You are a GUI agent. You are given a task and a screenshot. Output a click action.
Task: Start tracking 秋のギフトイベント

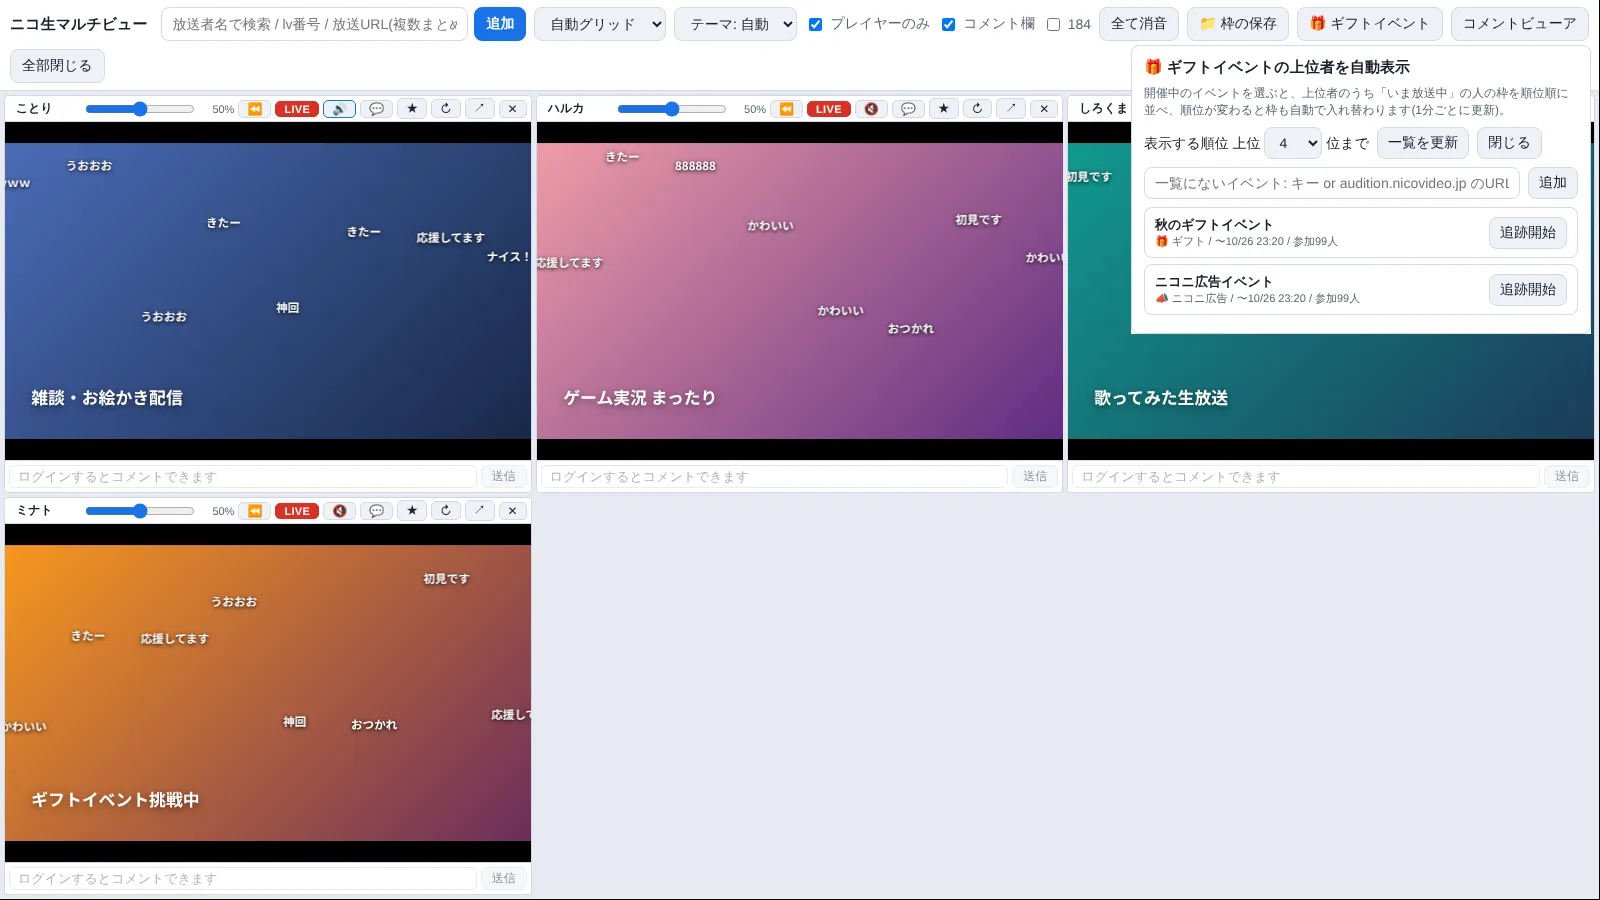[1528, 233]
